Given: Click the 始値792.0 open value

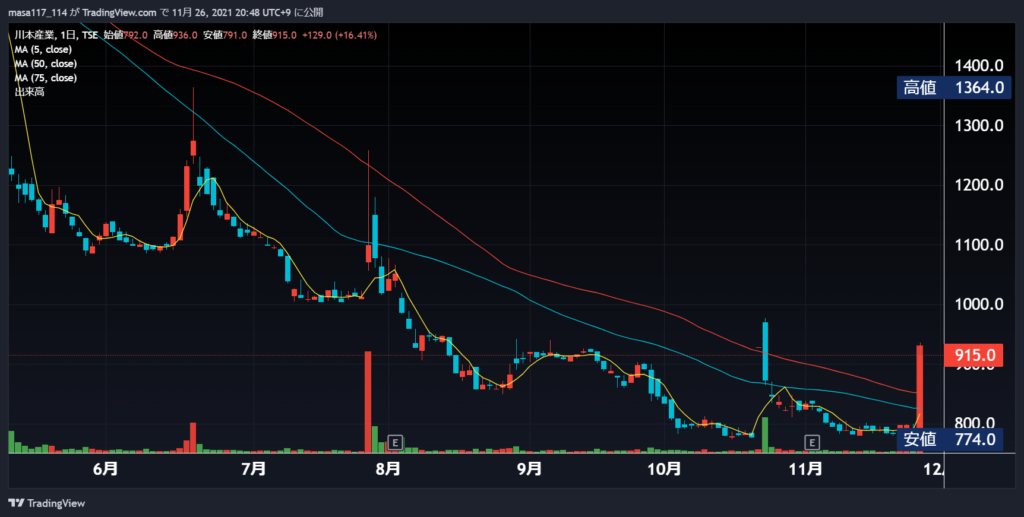Looking at the screenshot, I should click(125, 35).
